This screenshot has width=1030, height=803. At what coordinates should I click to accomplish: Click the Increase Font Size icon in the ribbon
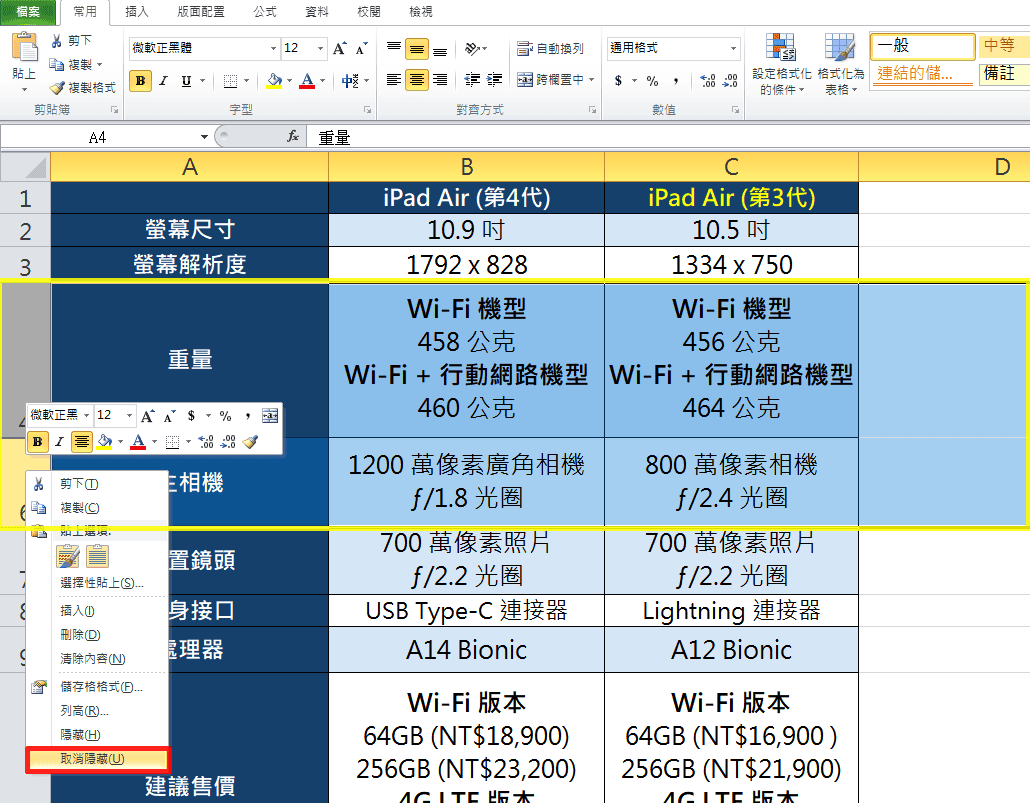[340, 48]
